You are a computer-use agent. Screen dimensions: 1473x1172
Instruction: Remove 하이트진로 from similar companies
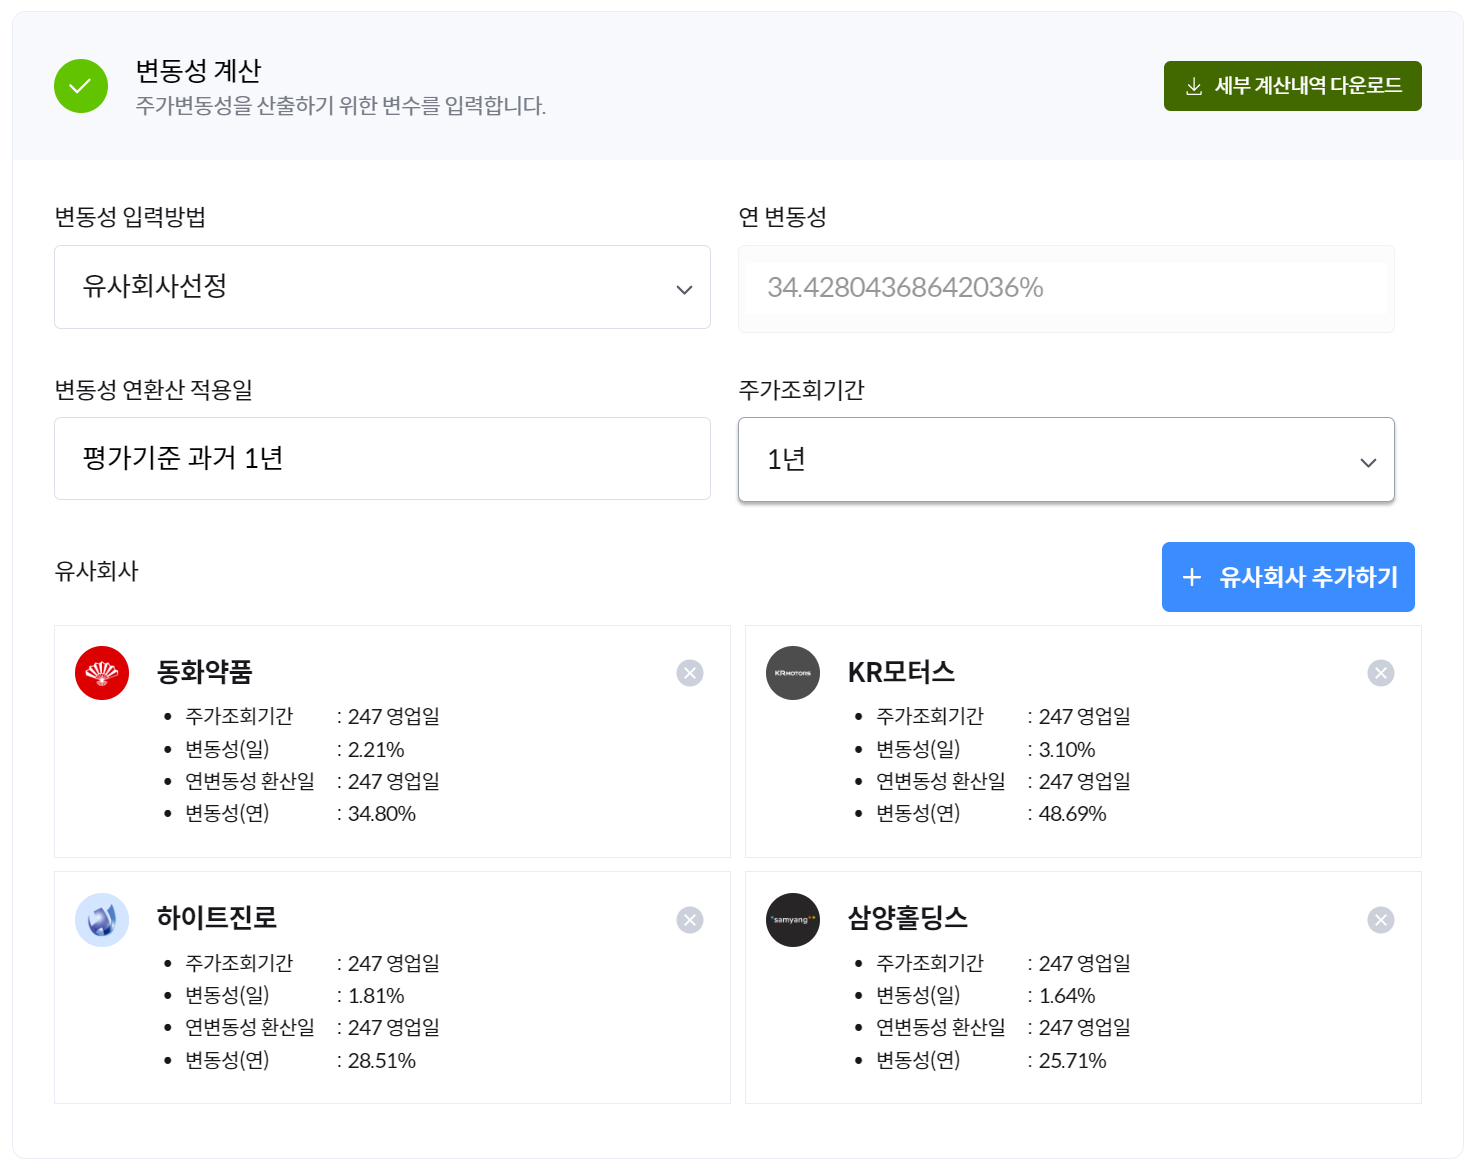690,920
